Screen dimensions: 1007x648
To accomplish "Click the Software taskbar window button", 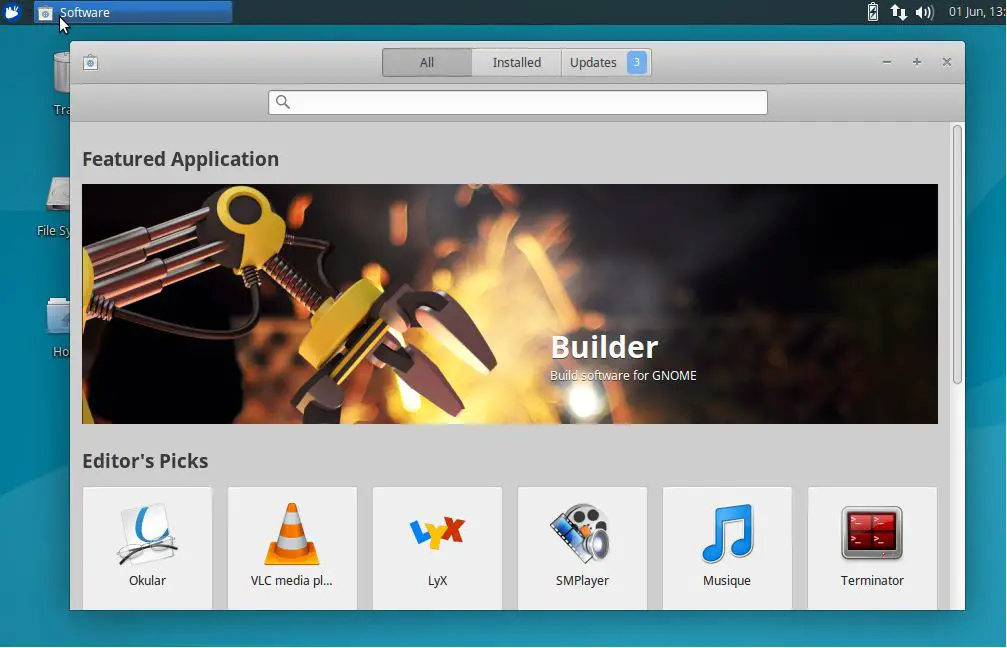I will pos(133,12).
